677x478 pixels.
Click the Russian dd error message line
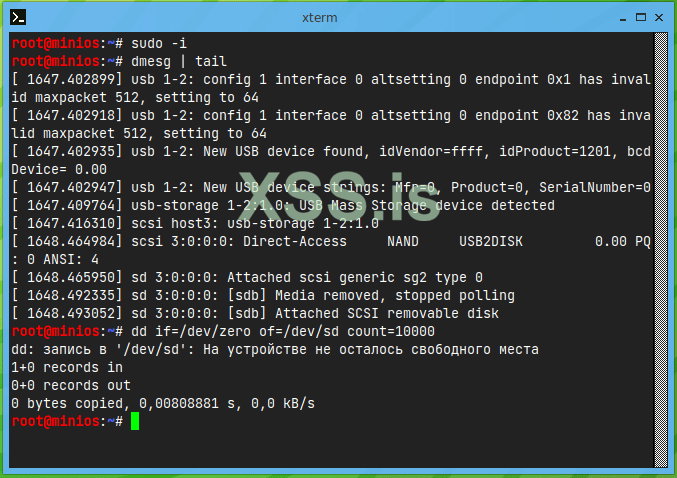tap(275, 349)
